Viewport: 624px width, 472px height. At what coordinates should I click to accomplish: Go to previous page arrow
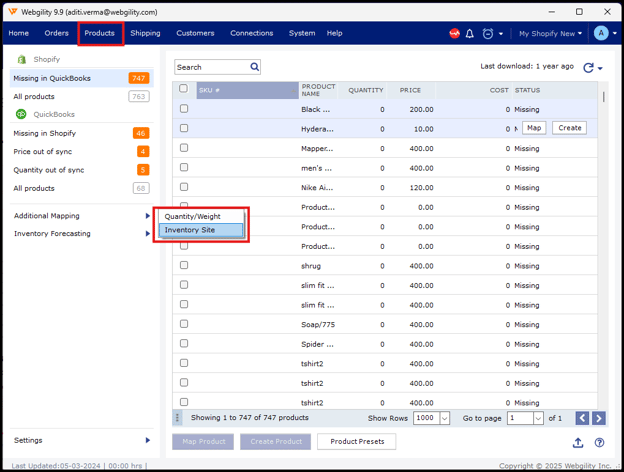(581, 418)
